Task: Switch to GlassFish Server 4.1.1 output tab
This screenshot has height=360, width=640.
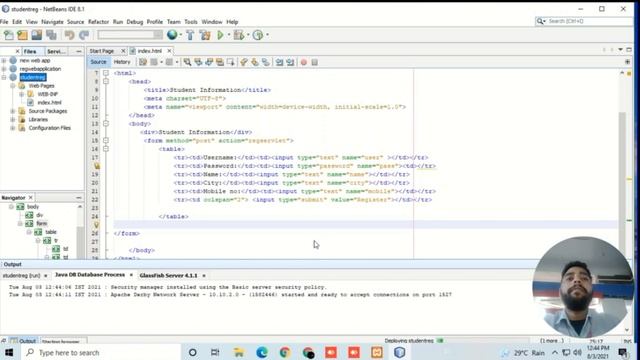Action: (168, 276)
